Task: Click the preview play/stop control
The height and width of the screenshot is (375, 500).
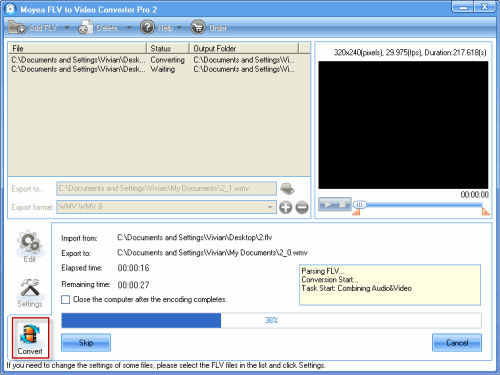Action: click(x=335, y=204)
